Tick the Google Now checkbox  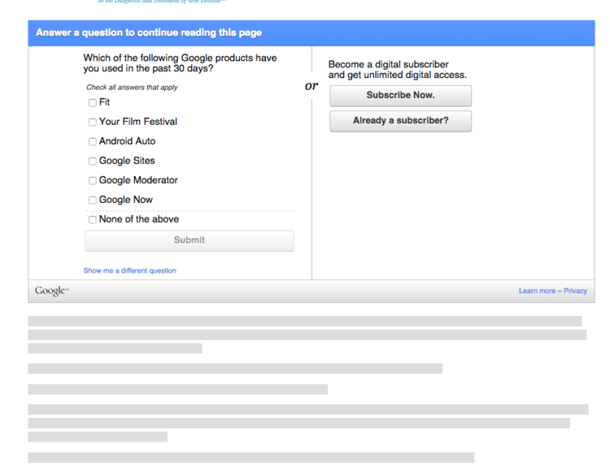click(x=92, y=200)
